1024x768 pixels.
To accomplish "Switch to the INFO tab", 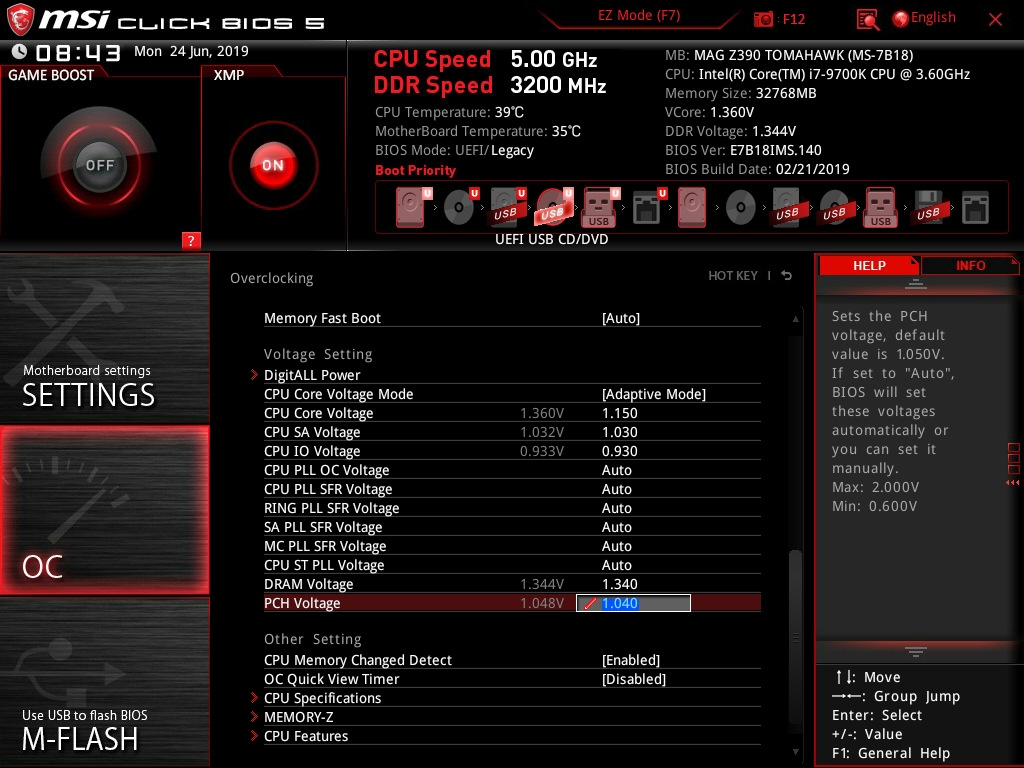I will (x=970, y=265).
